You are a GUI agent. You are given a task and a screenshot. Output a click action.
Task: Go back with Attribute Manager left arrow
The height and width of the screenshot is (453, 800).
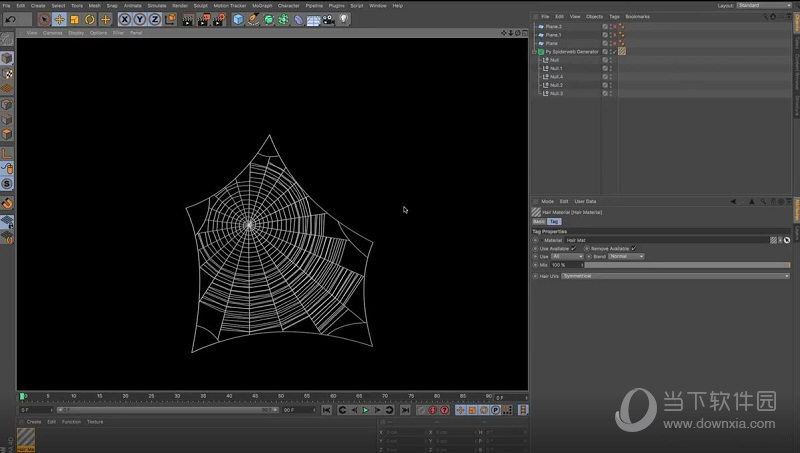pos(733,202)
